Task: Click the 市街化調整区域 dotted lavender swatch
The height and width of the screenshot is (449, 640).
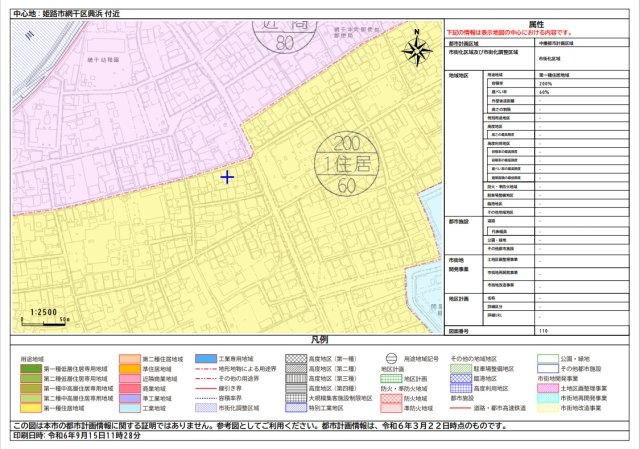Action: tap(206, 408)
